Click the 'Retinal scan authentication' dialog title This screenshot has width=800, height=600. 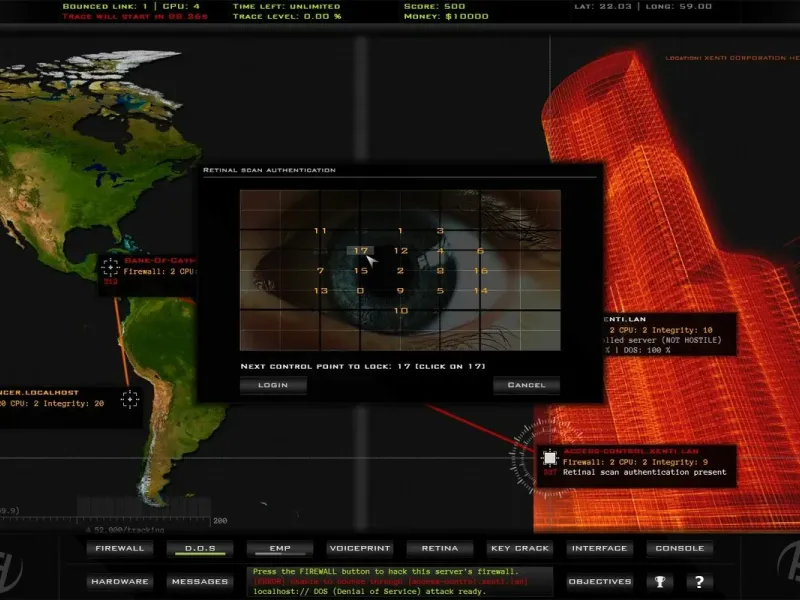click(269, 170)
